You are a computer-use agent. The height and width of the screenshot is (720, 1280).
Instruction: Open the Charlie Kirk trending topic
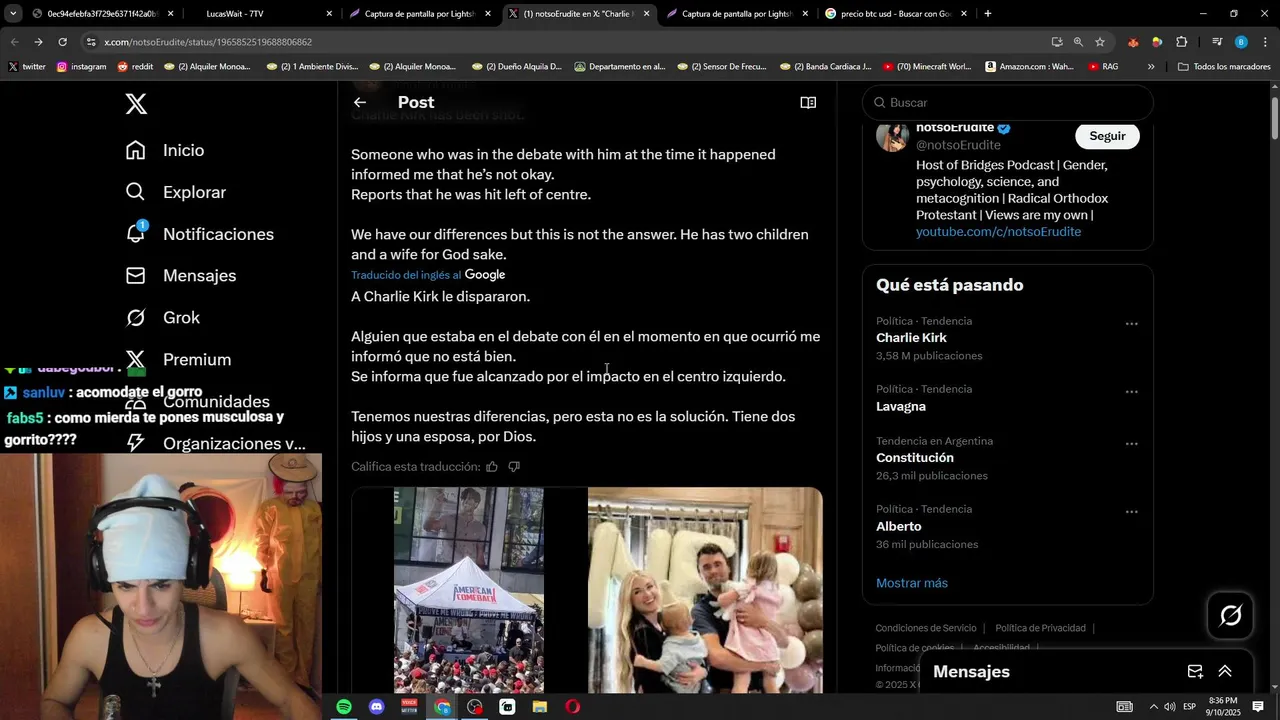(911, 338)
